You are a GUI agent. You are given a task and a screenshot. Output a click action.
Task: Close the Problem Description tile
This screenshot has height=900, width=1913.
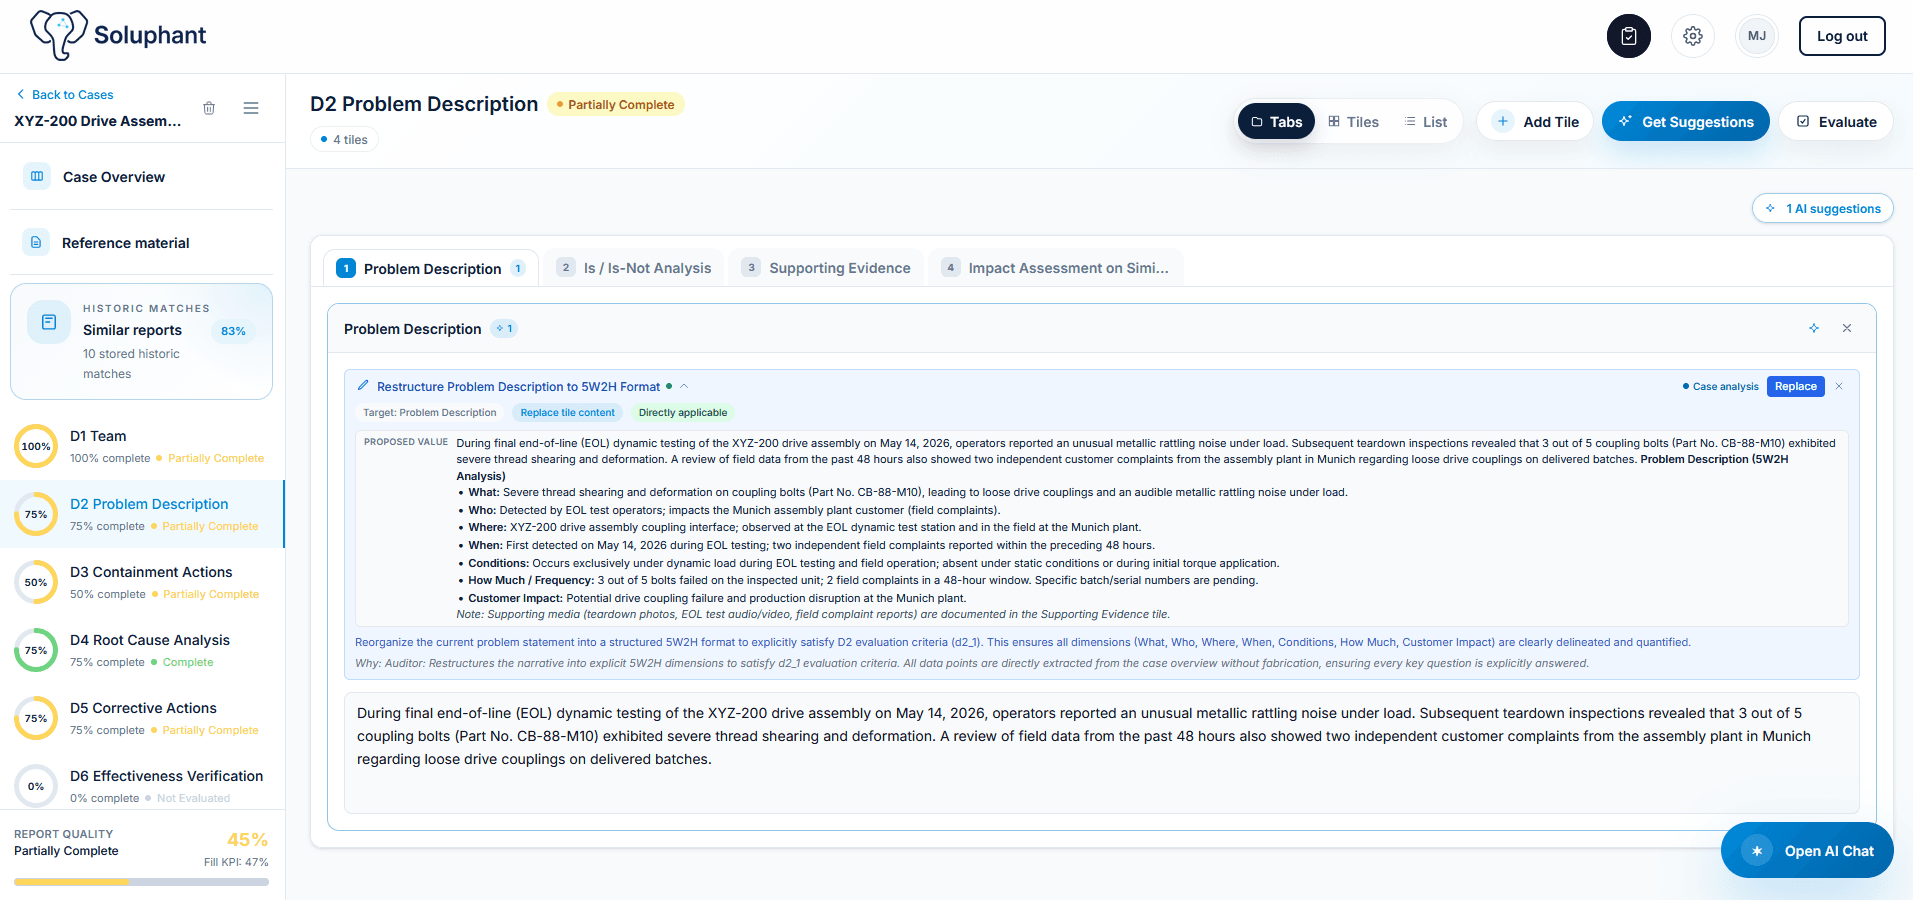pyautogui.click(x=1846, y=328)
